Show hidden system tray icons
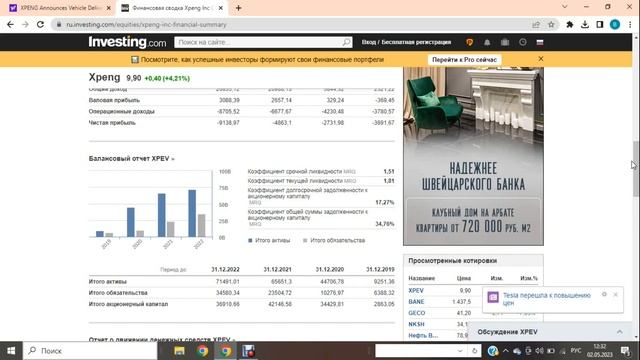The width and height of the screenshot is (640, 360). pyautogui.click(x=505, y=351)
